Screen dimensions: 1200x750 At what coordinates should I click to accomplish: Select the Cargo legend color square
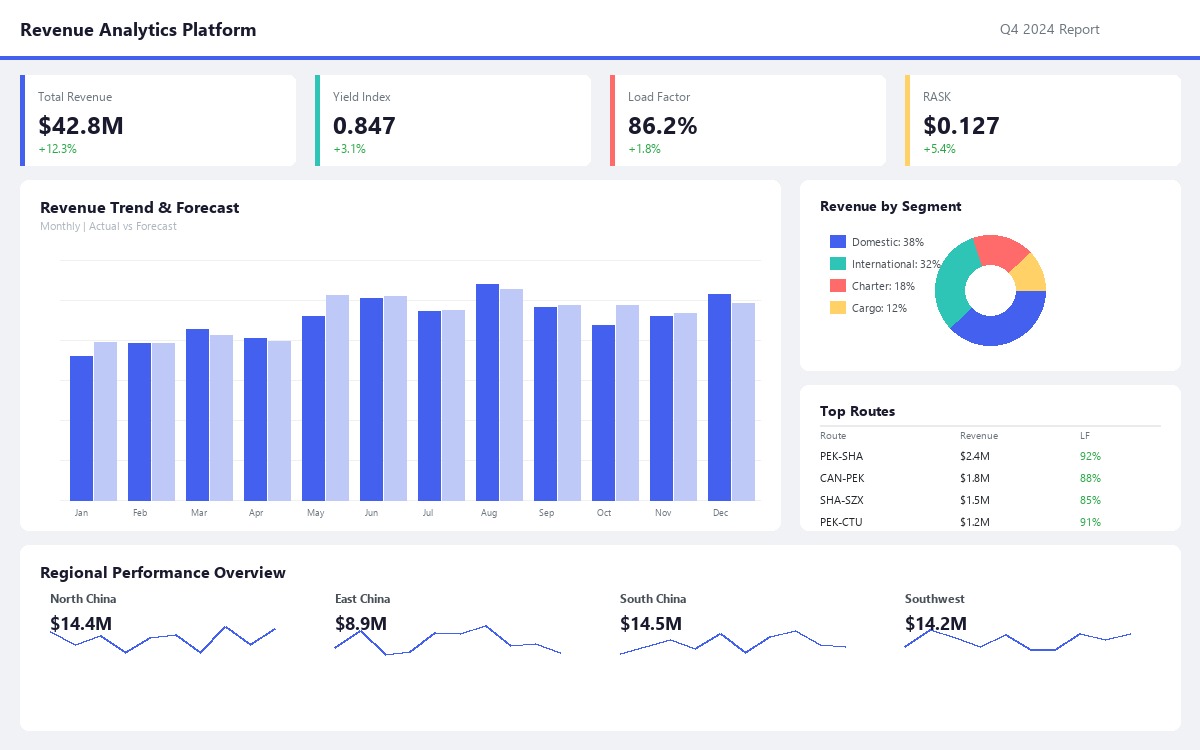pos(836,308)
